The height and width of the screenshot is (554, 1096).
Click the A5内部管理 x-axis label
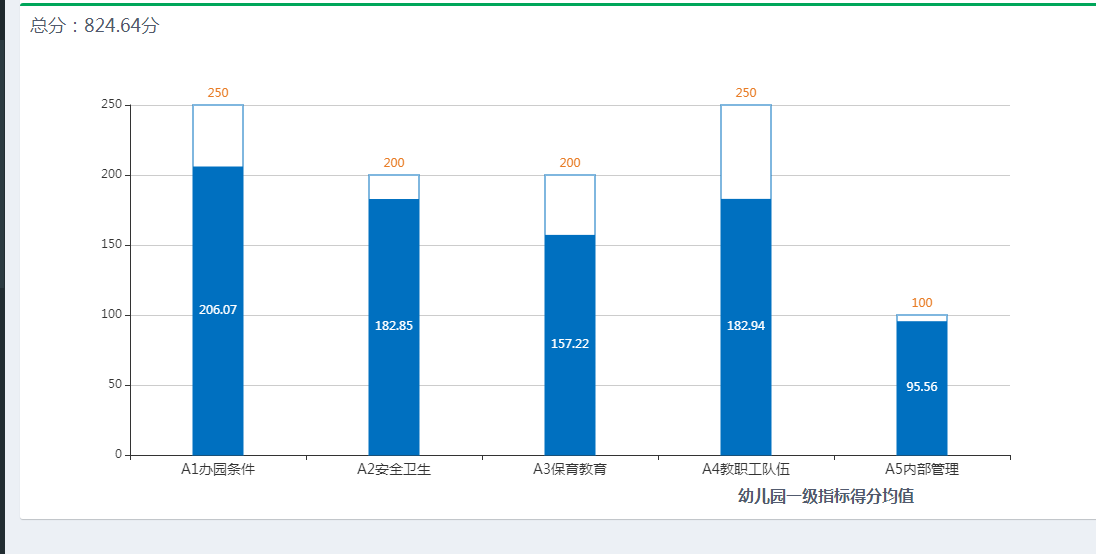tap(922, 469)
